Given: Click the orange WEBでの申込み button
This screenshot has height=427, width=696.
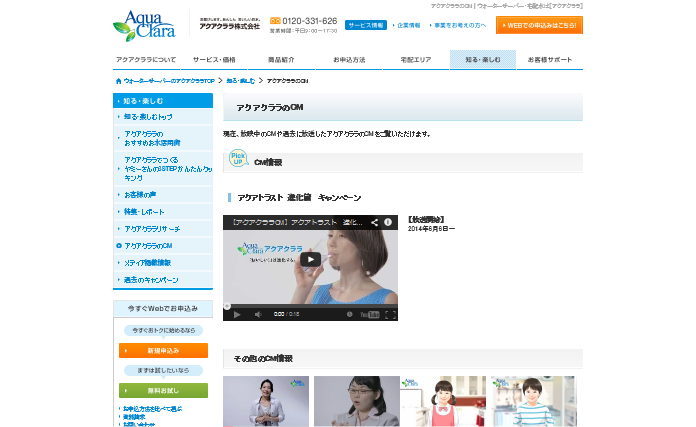Looking at the screenshot, I should pos(539,25).
